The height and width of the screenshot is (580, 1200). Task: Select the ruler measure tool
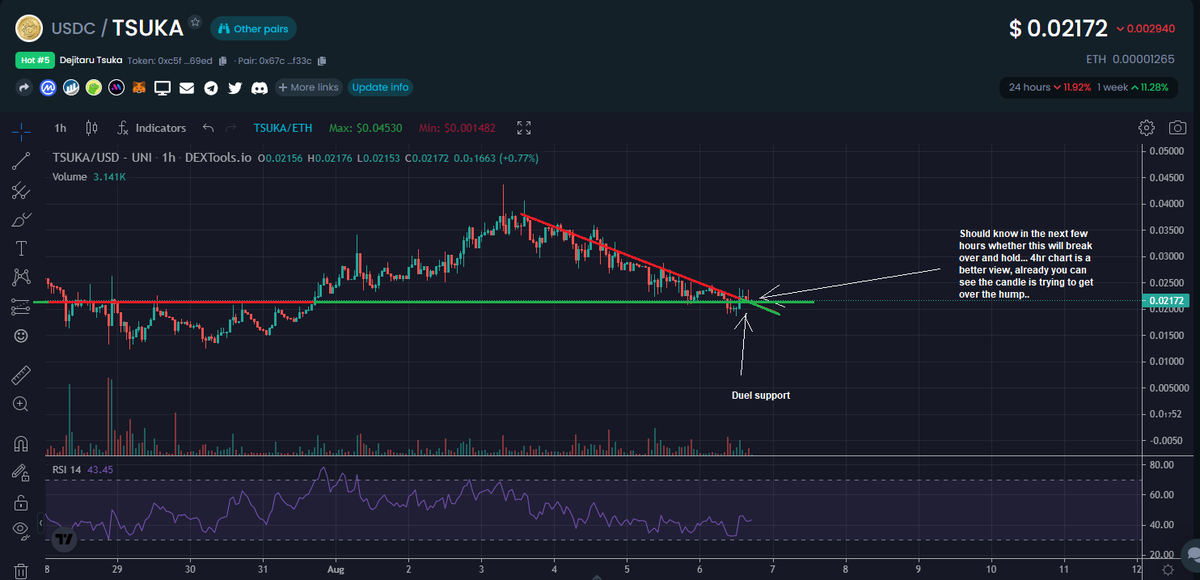[21, 375]
